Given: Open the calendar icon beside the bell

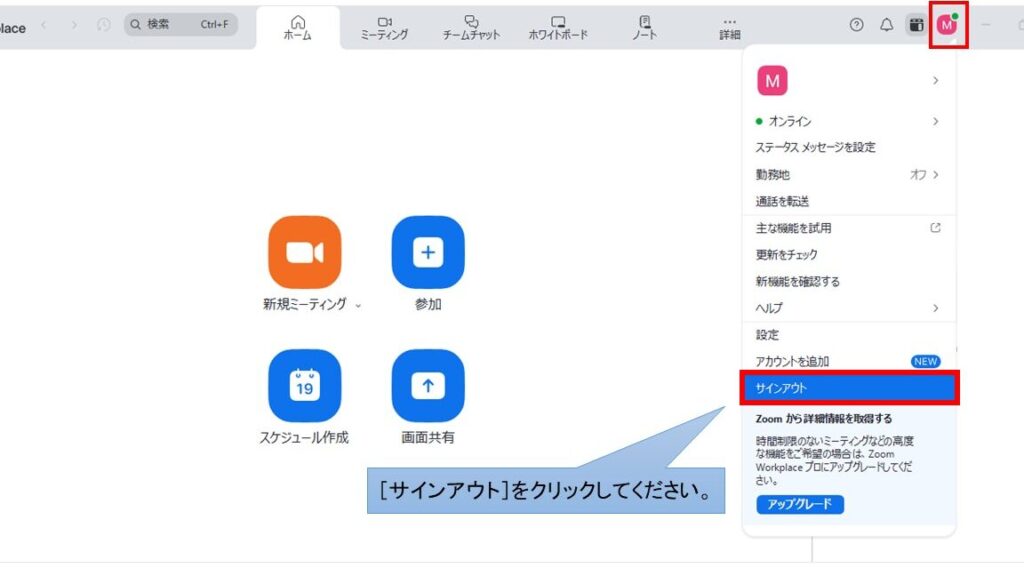Looking at the screenshot, I should (916, 26).
